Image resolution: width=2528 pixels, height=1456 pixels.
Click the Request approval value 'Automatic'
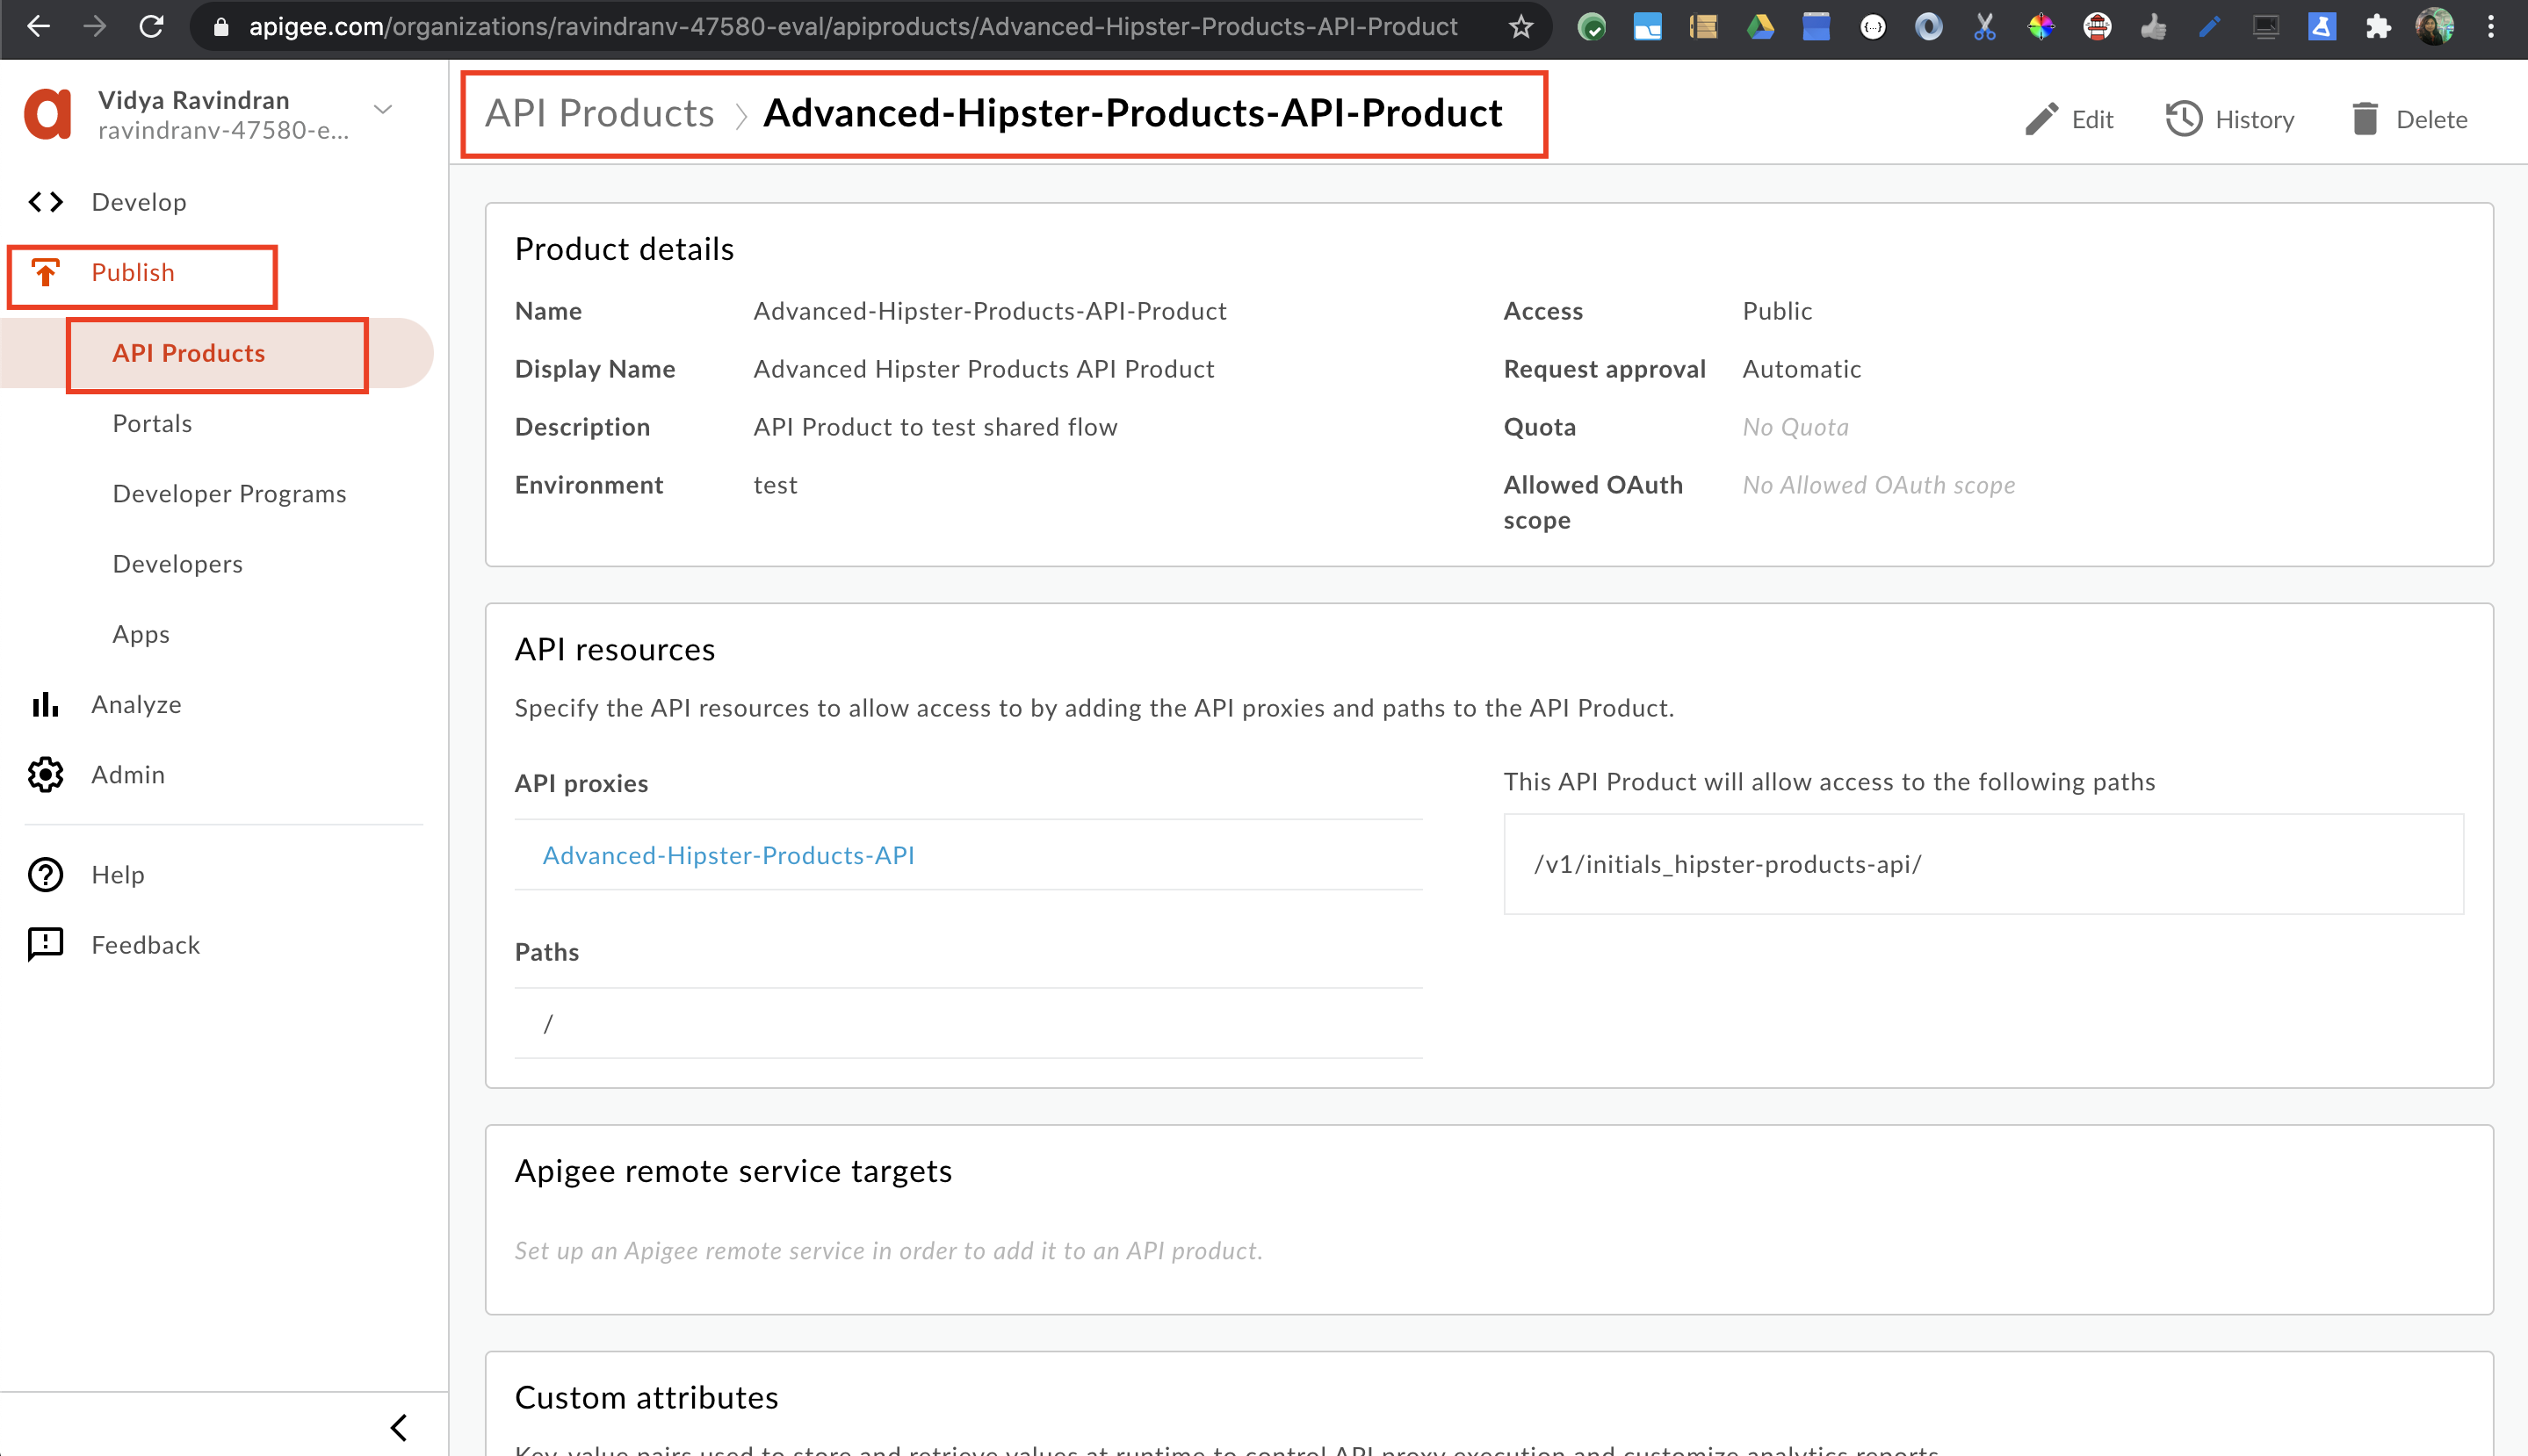coord(1801,369)
